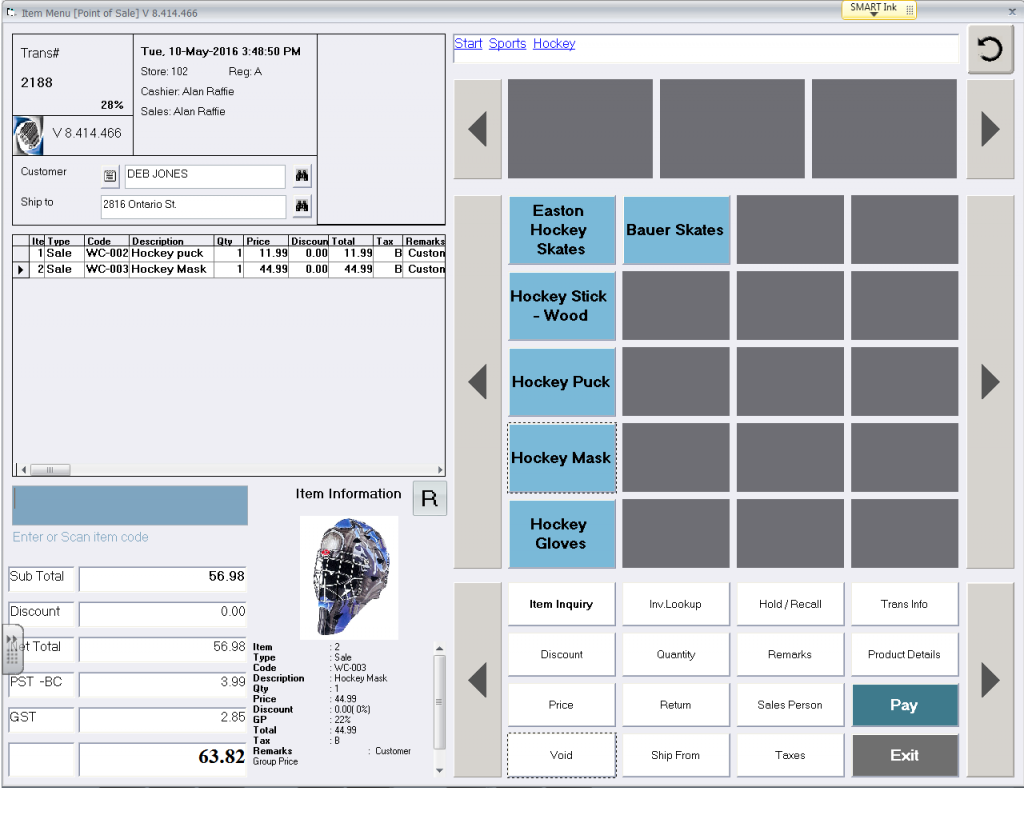Screen dimensions: 1024x819
Task: Open the Sports breadcrumb category
Action: 507,43
